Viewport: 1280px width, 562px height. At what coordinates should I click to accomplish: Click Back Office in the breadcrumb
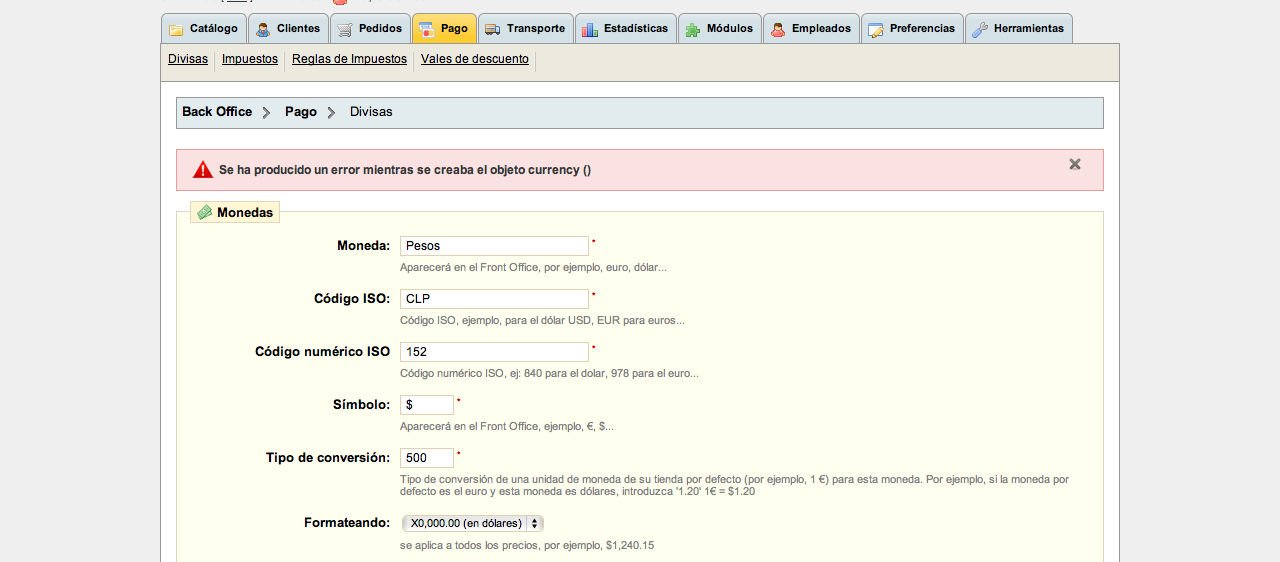tap(217, 112)
